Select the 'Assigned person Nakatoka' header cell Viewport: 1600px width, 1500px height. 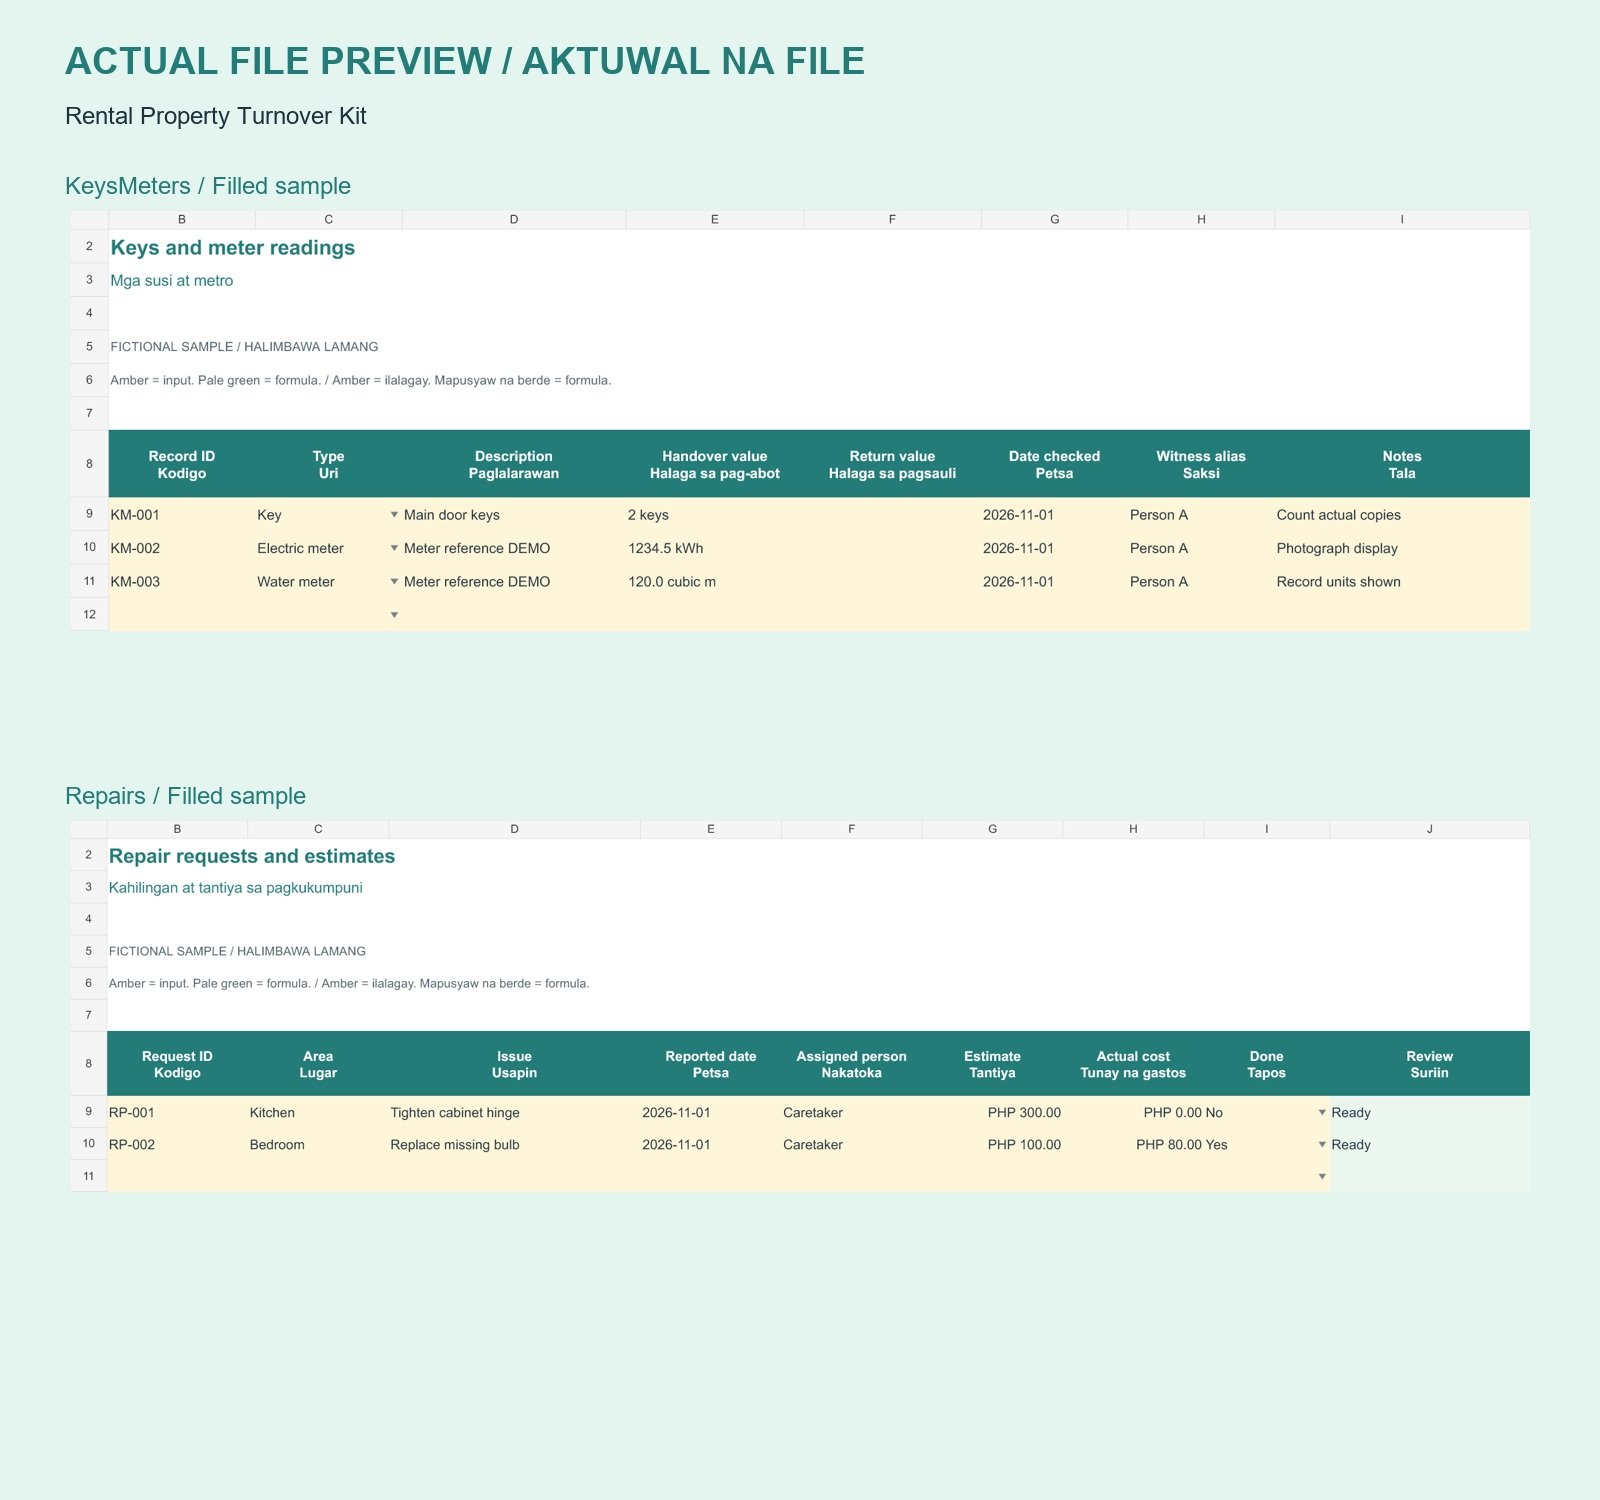click(851, 1064)
